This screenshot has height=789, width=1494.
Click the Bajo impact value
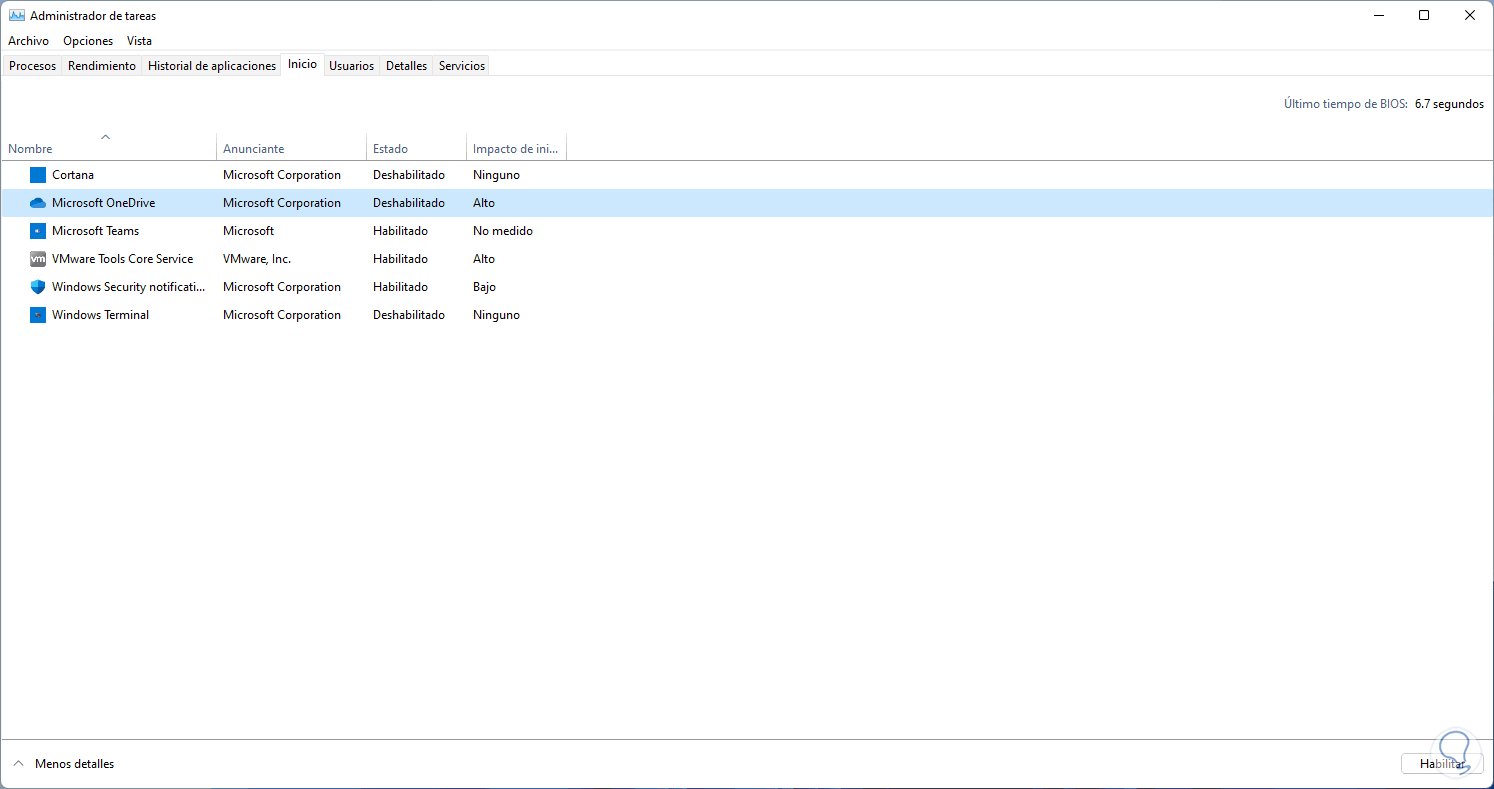484,287
